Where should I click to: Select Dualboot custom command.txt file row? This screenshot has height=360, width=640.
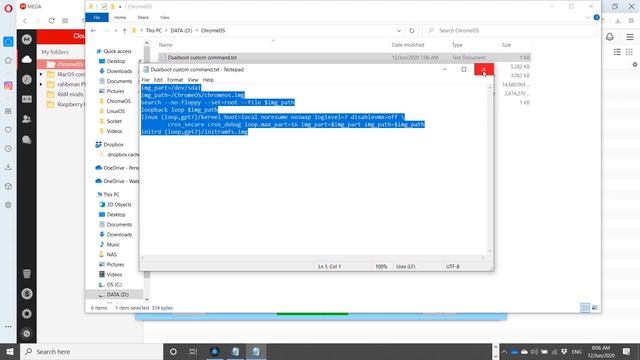pos(344,58)
